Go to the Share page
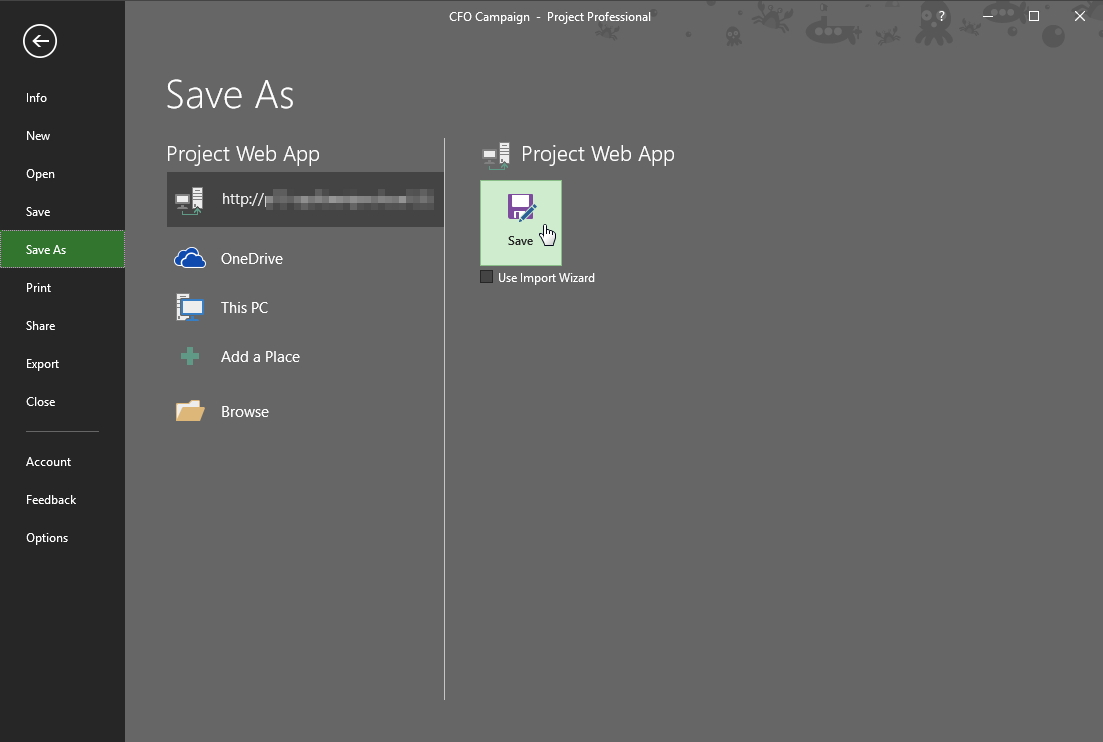This screenshot has height=742, width=1103. click(63, 326)
